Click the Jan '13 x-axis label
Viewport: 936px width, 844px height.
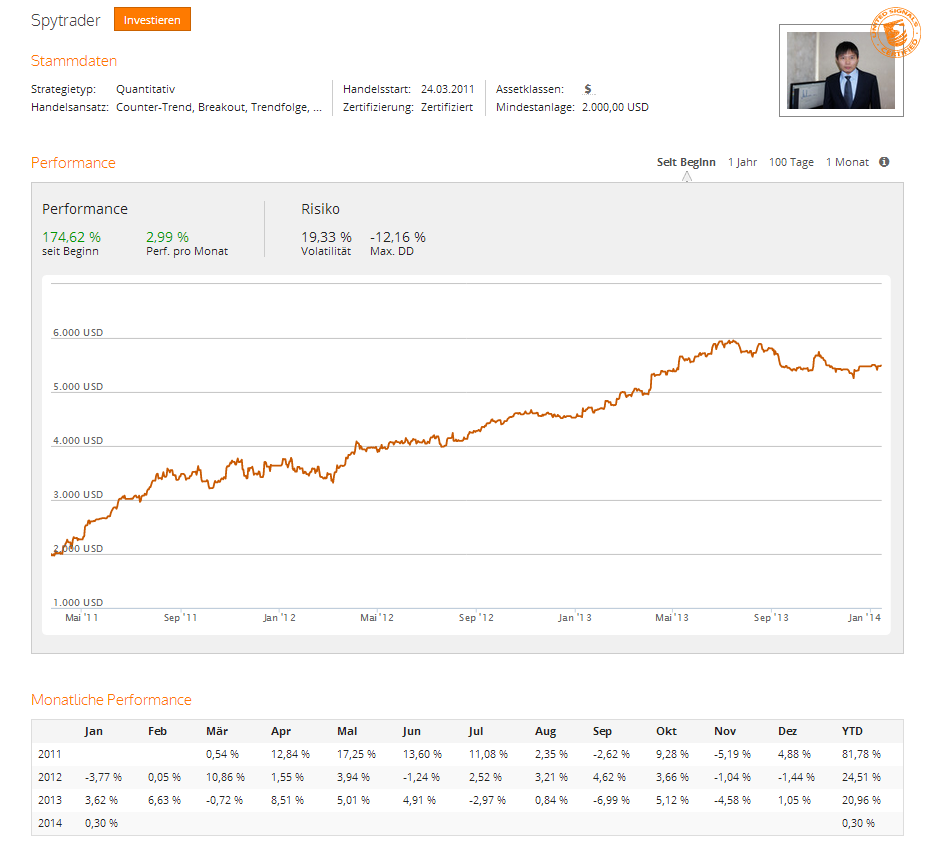574,618
